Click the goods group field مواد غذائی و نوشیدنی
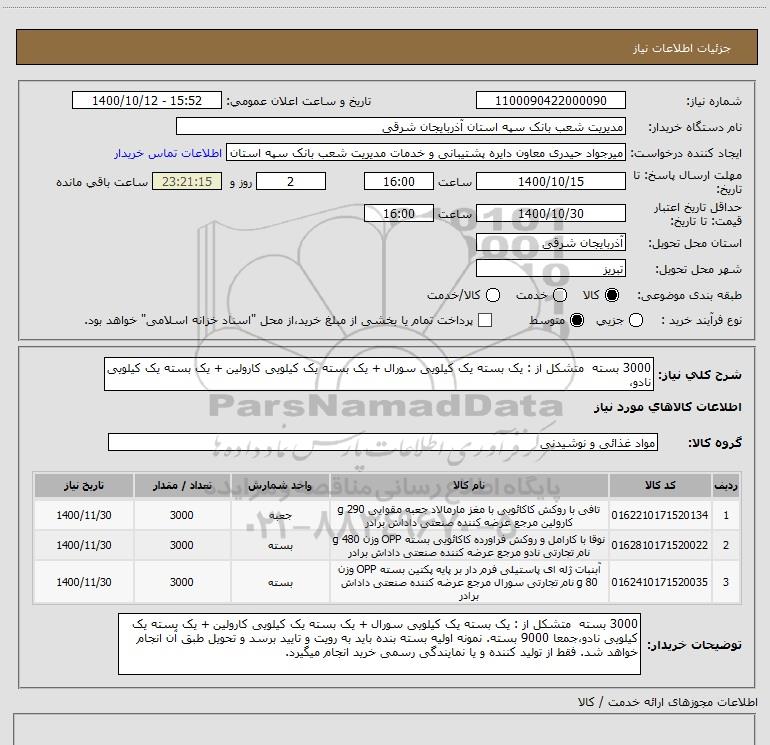The width and height of the screenshot is (770, 745). (x=383, y=442)
